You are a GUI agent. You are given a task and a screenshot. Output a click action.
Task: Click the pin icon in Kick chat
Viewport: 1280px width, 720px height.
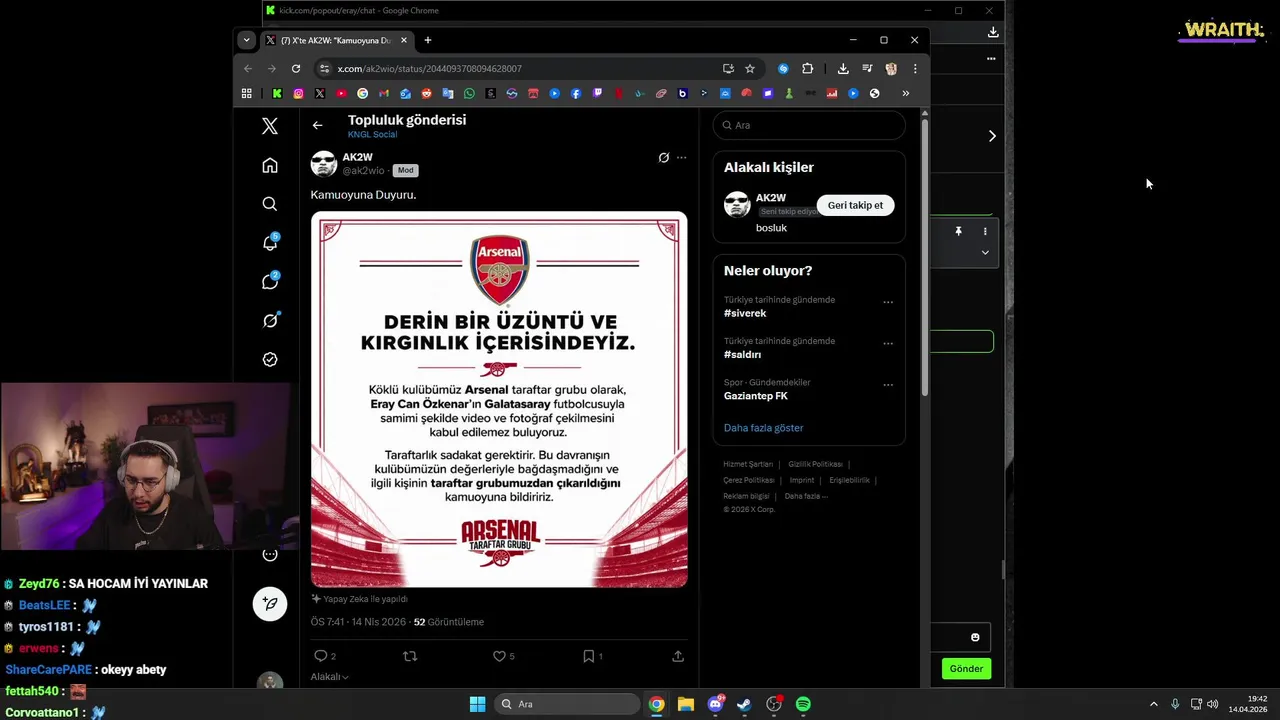pos(958,231)
